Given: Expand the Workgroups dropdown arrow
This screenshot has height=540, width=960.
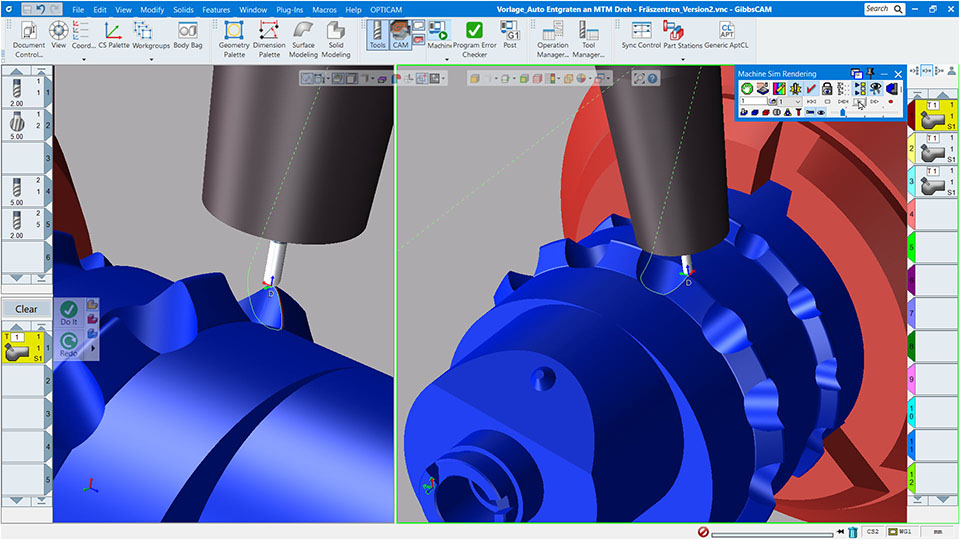Looking at the screenshot, I should (x=151, y=59).
